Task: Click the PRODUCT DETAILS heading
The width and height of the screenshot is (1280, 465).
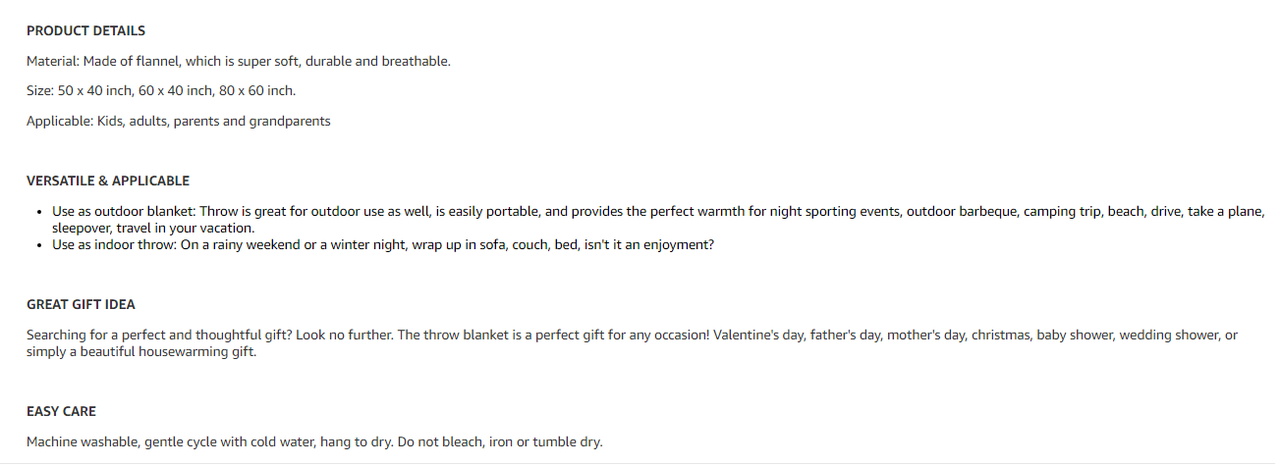Action: 86,31
